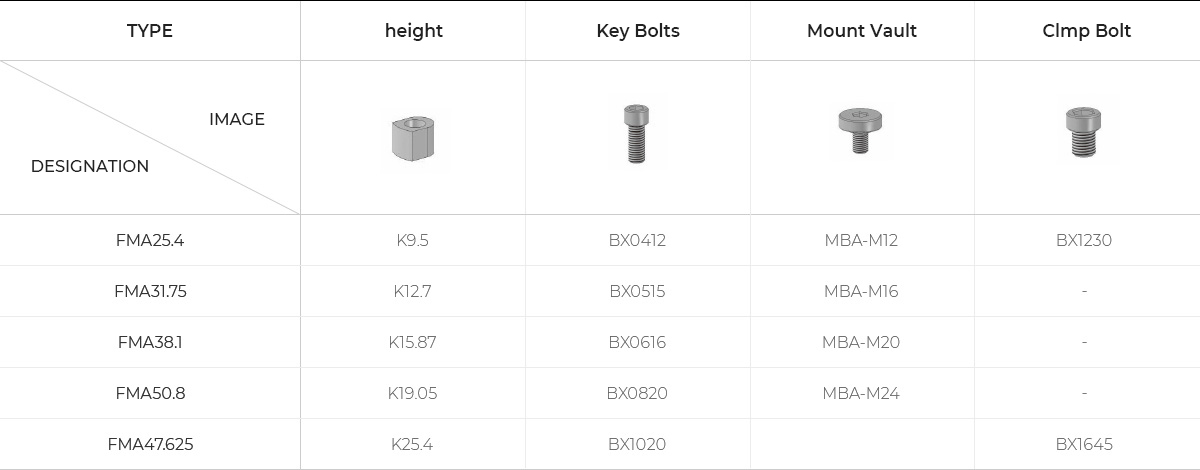Click the FMA38.1 designation cell
This screenshot has height=470, width=1200.
pos(150,342)
